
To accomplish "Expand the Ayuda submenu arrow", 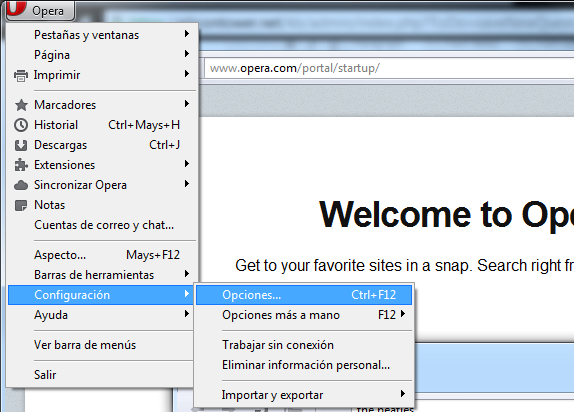I will [187, 313].
